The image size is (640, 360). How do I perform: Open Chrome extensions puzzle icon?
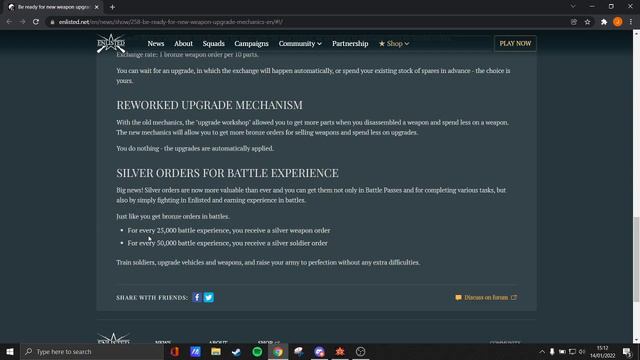(x=604, y=22)
